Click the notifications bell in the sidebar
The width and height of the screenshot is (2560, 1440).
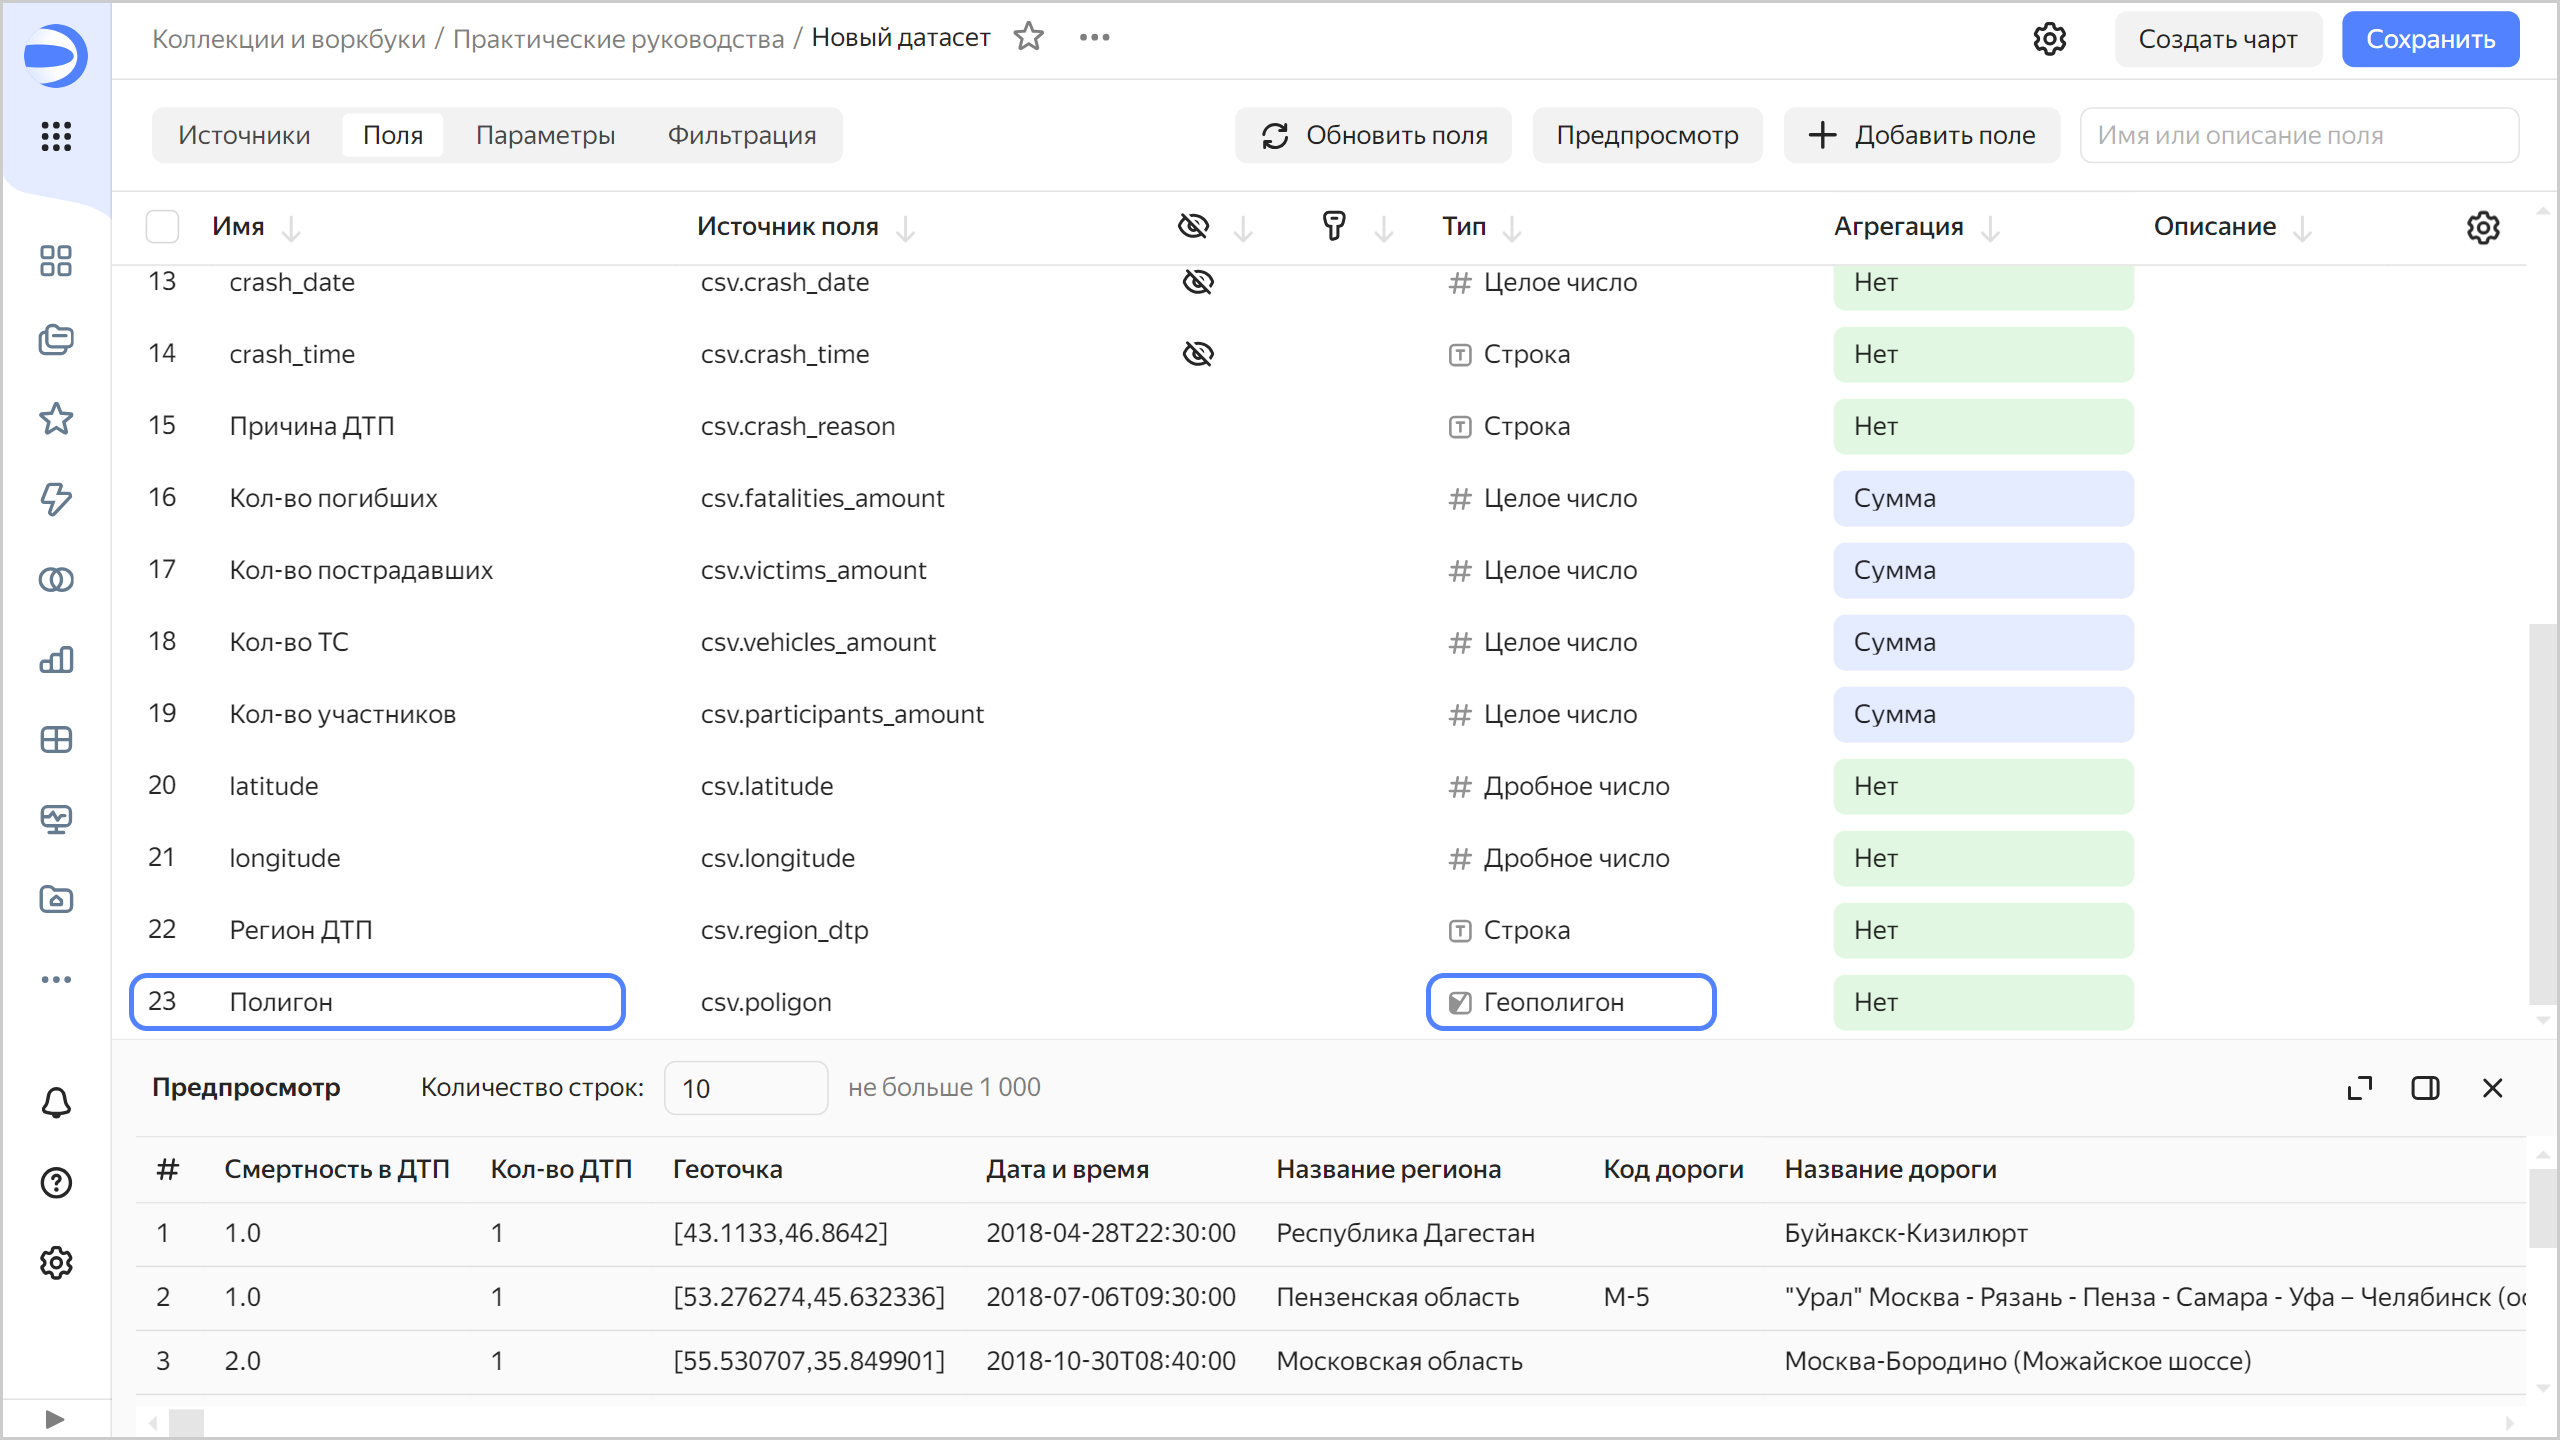pyautogui.click(x=56, y=1103)
